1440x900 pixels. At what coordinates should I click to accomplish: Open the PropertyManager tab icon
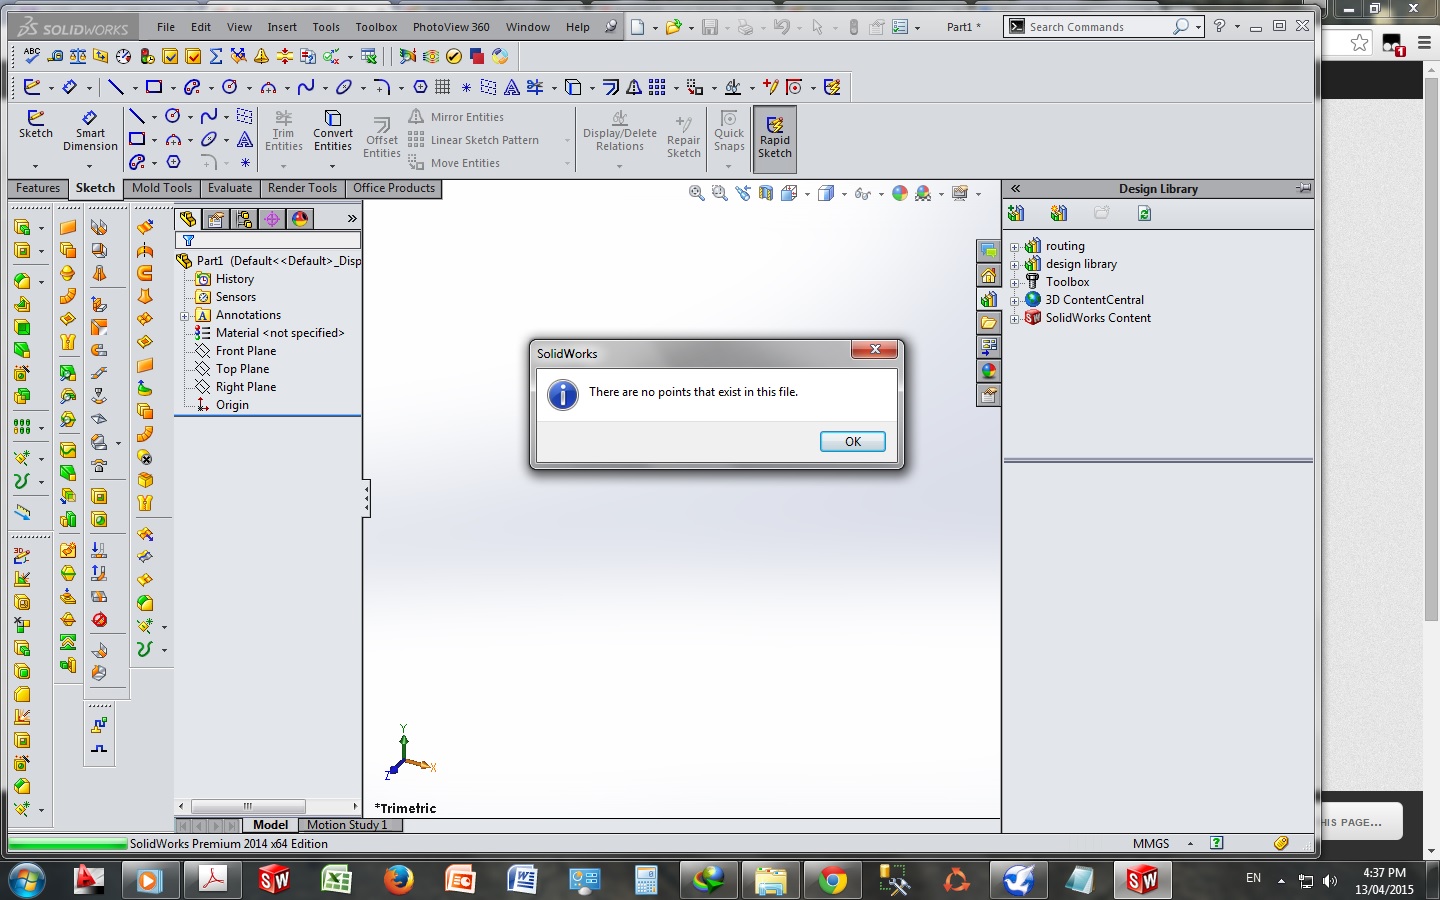coord(216,219)
